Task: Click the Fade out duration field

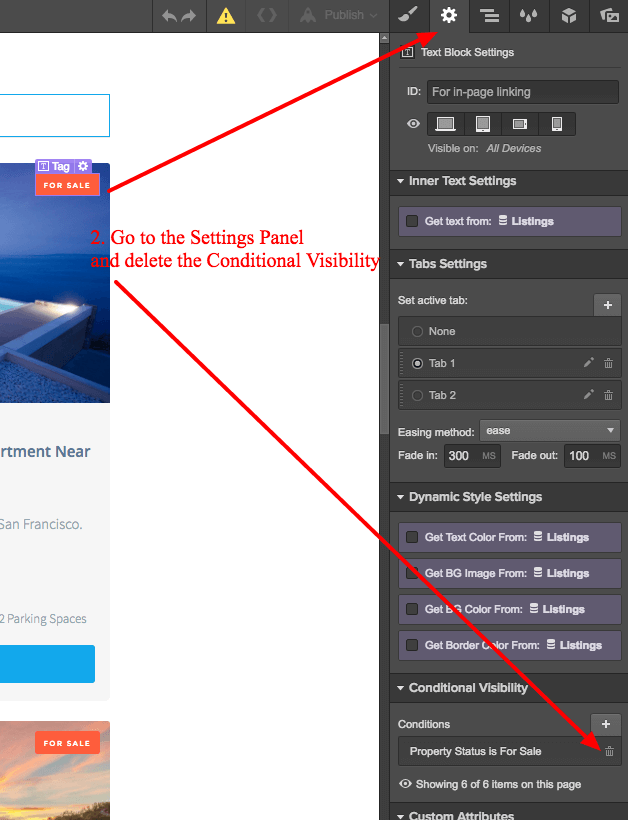Action: (592, 455)
